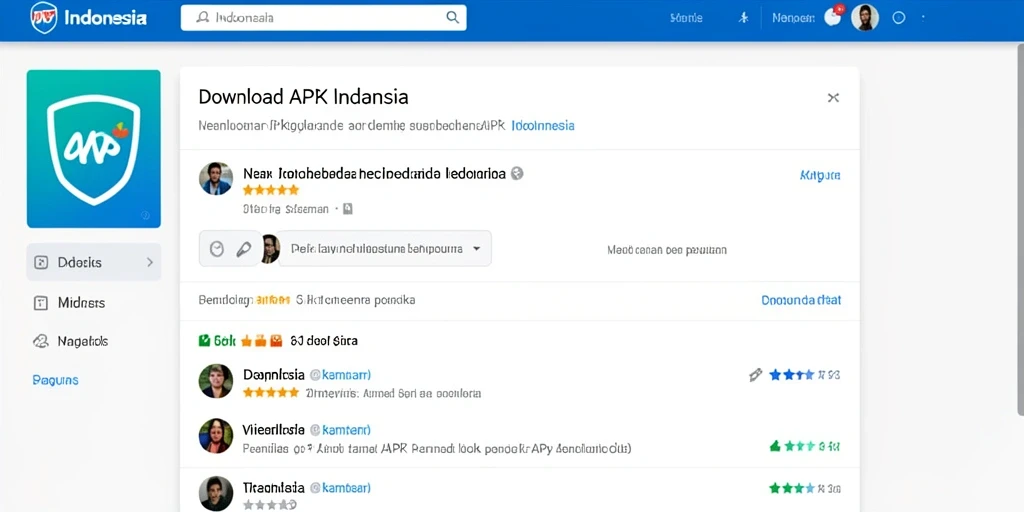Click the app shield thumbnail image
Viewport: 1024px width, 512px height.
click(93, 149)
